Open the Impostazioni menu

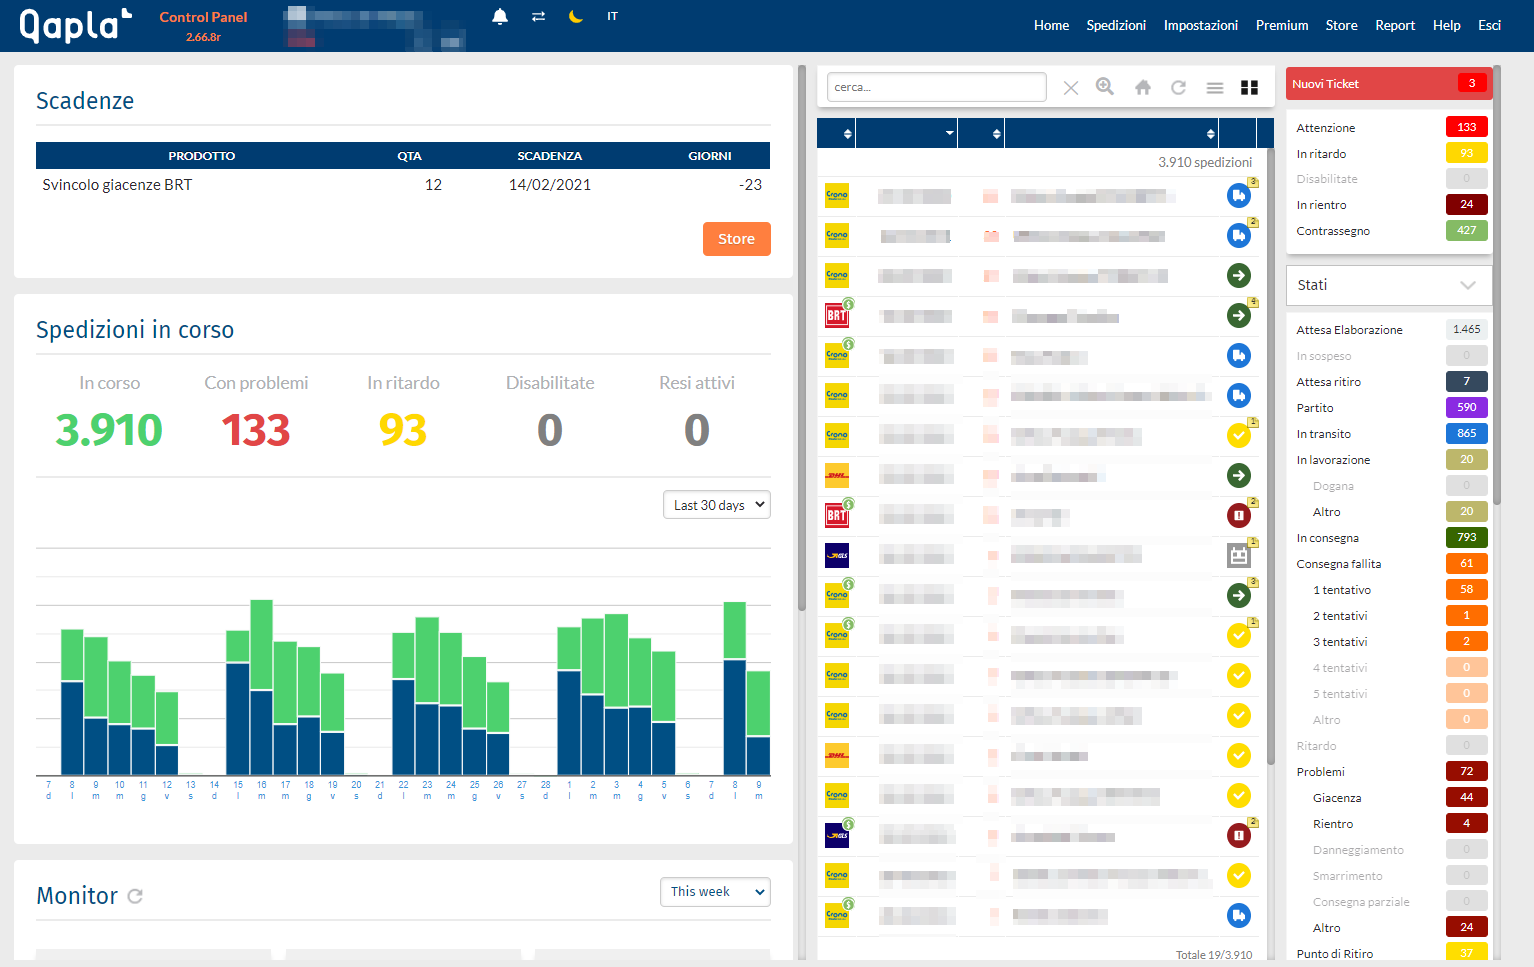[x=1200, y=25]
